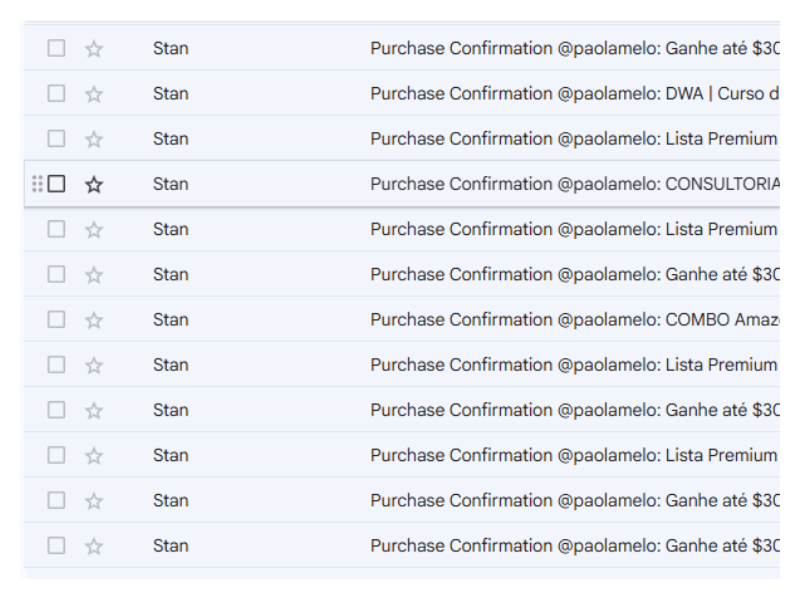Screen dimensions: 800x600
Task: Star the CONSULTORIA purchase confirmation email
Action: (94, 184)
